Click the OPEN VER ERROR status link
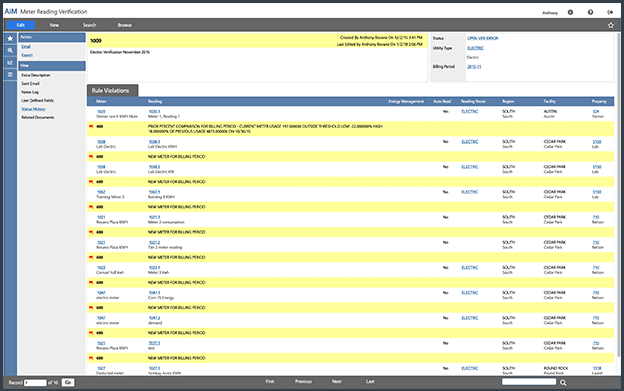The height and width of the screenshot is (391, 624). [x=482, y=38]
